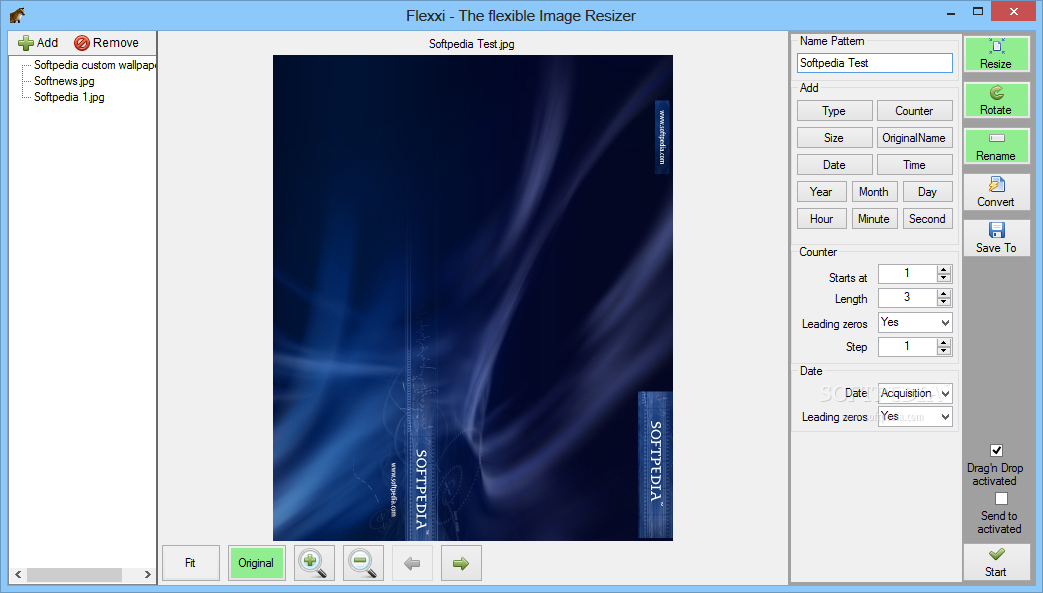Add Minute to name pattern
This screenshot has width=1043, height=593.
click(874, 219)
